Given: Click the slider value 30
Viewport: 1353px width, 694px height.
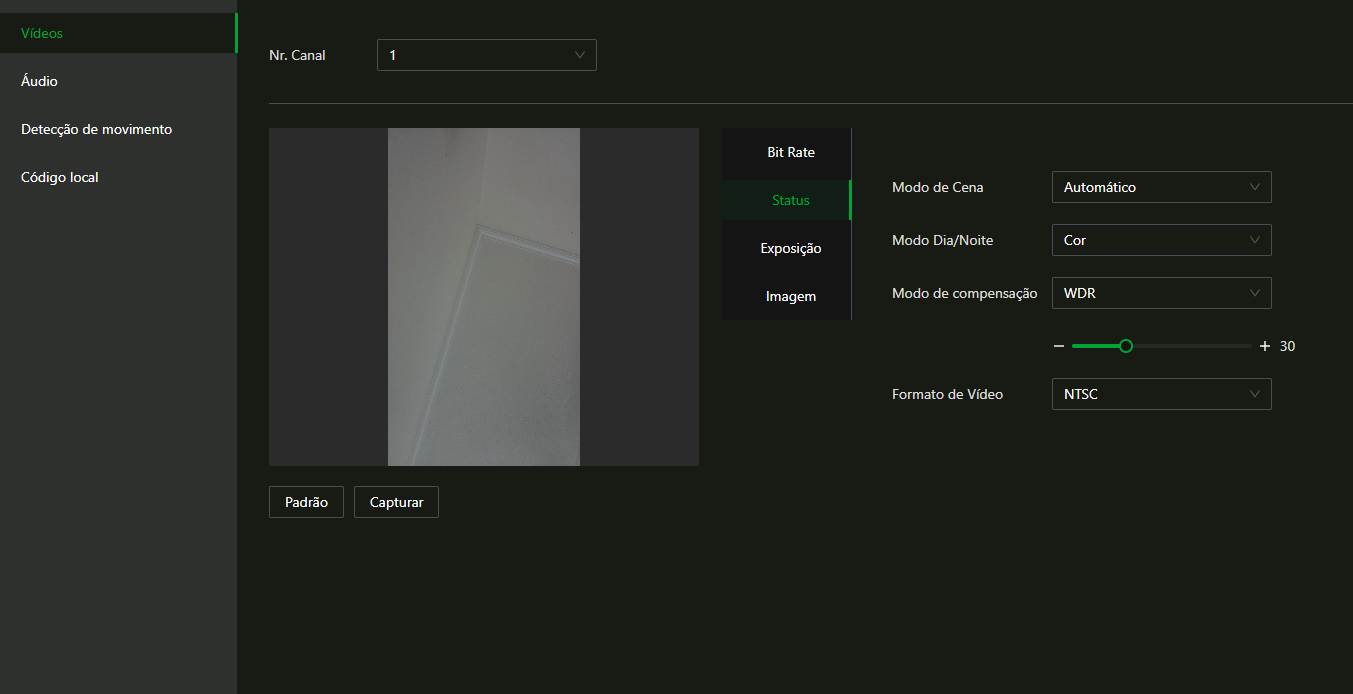Looking at the screenshot, I should (1288, 346).
